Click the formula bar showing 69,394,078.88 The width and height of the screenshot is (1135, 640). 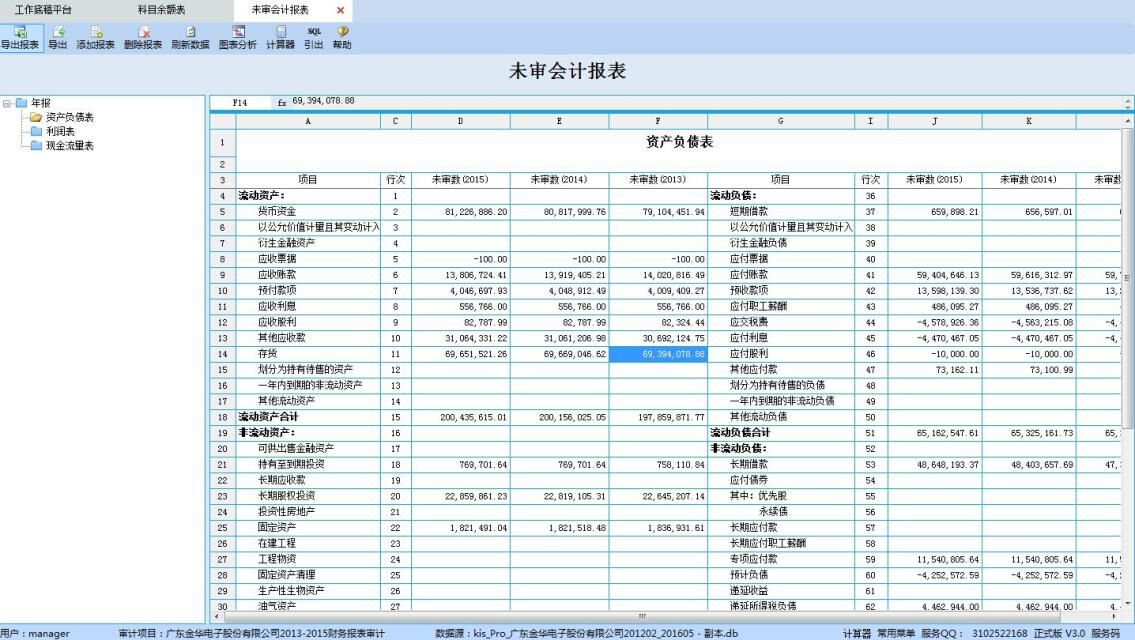600,101
